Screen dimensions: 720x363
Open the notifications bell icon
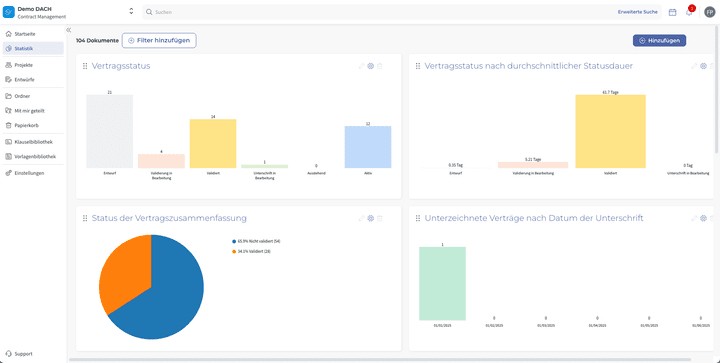689,12
